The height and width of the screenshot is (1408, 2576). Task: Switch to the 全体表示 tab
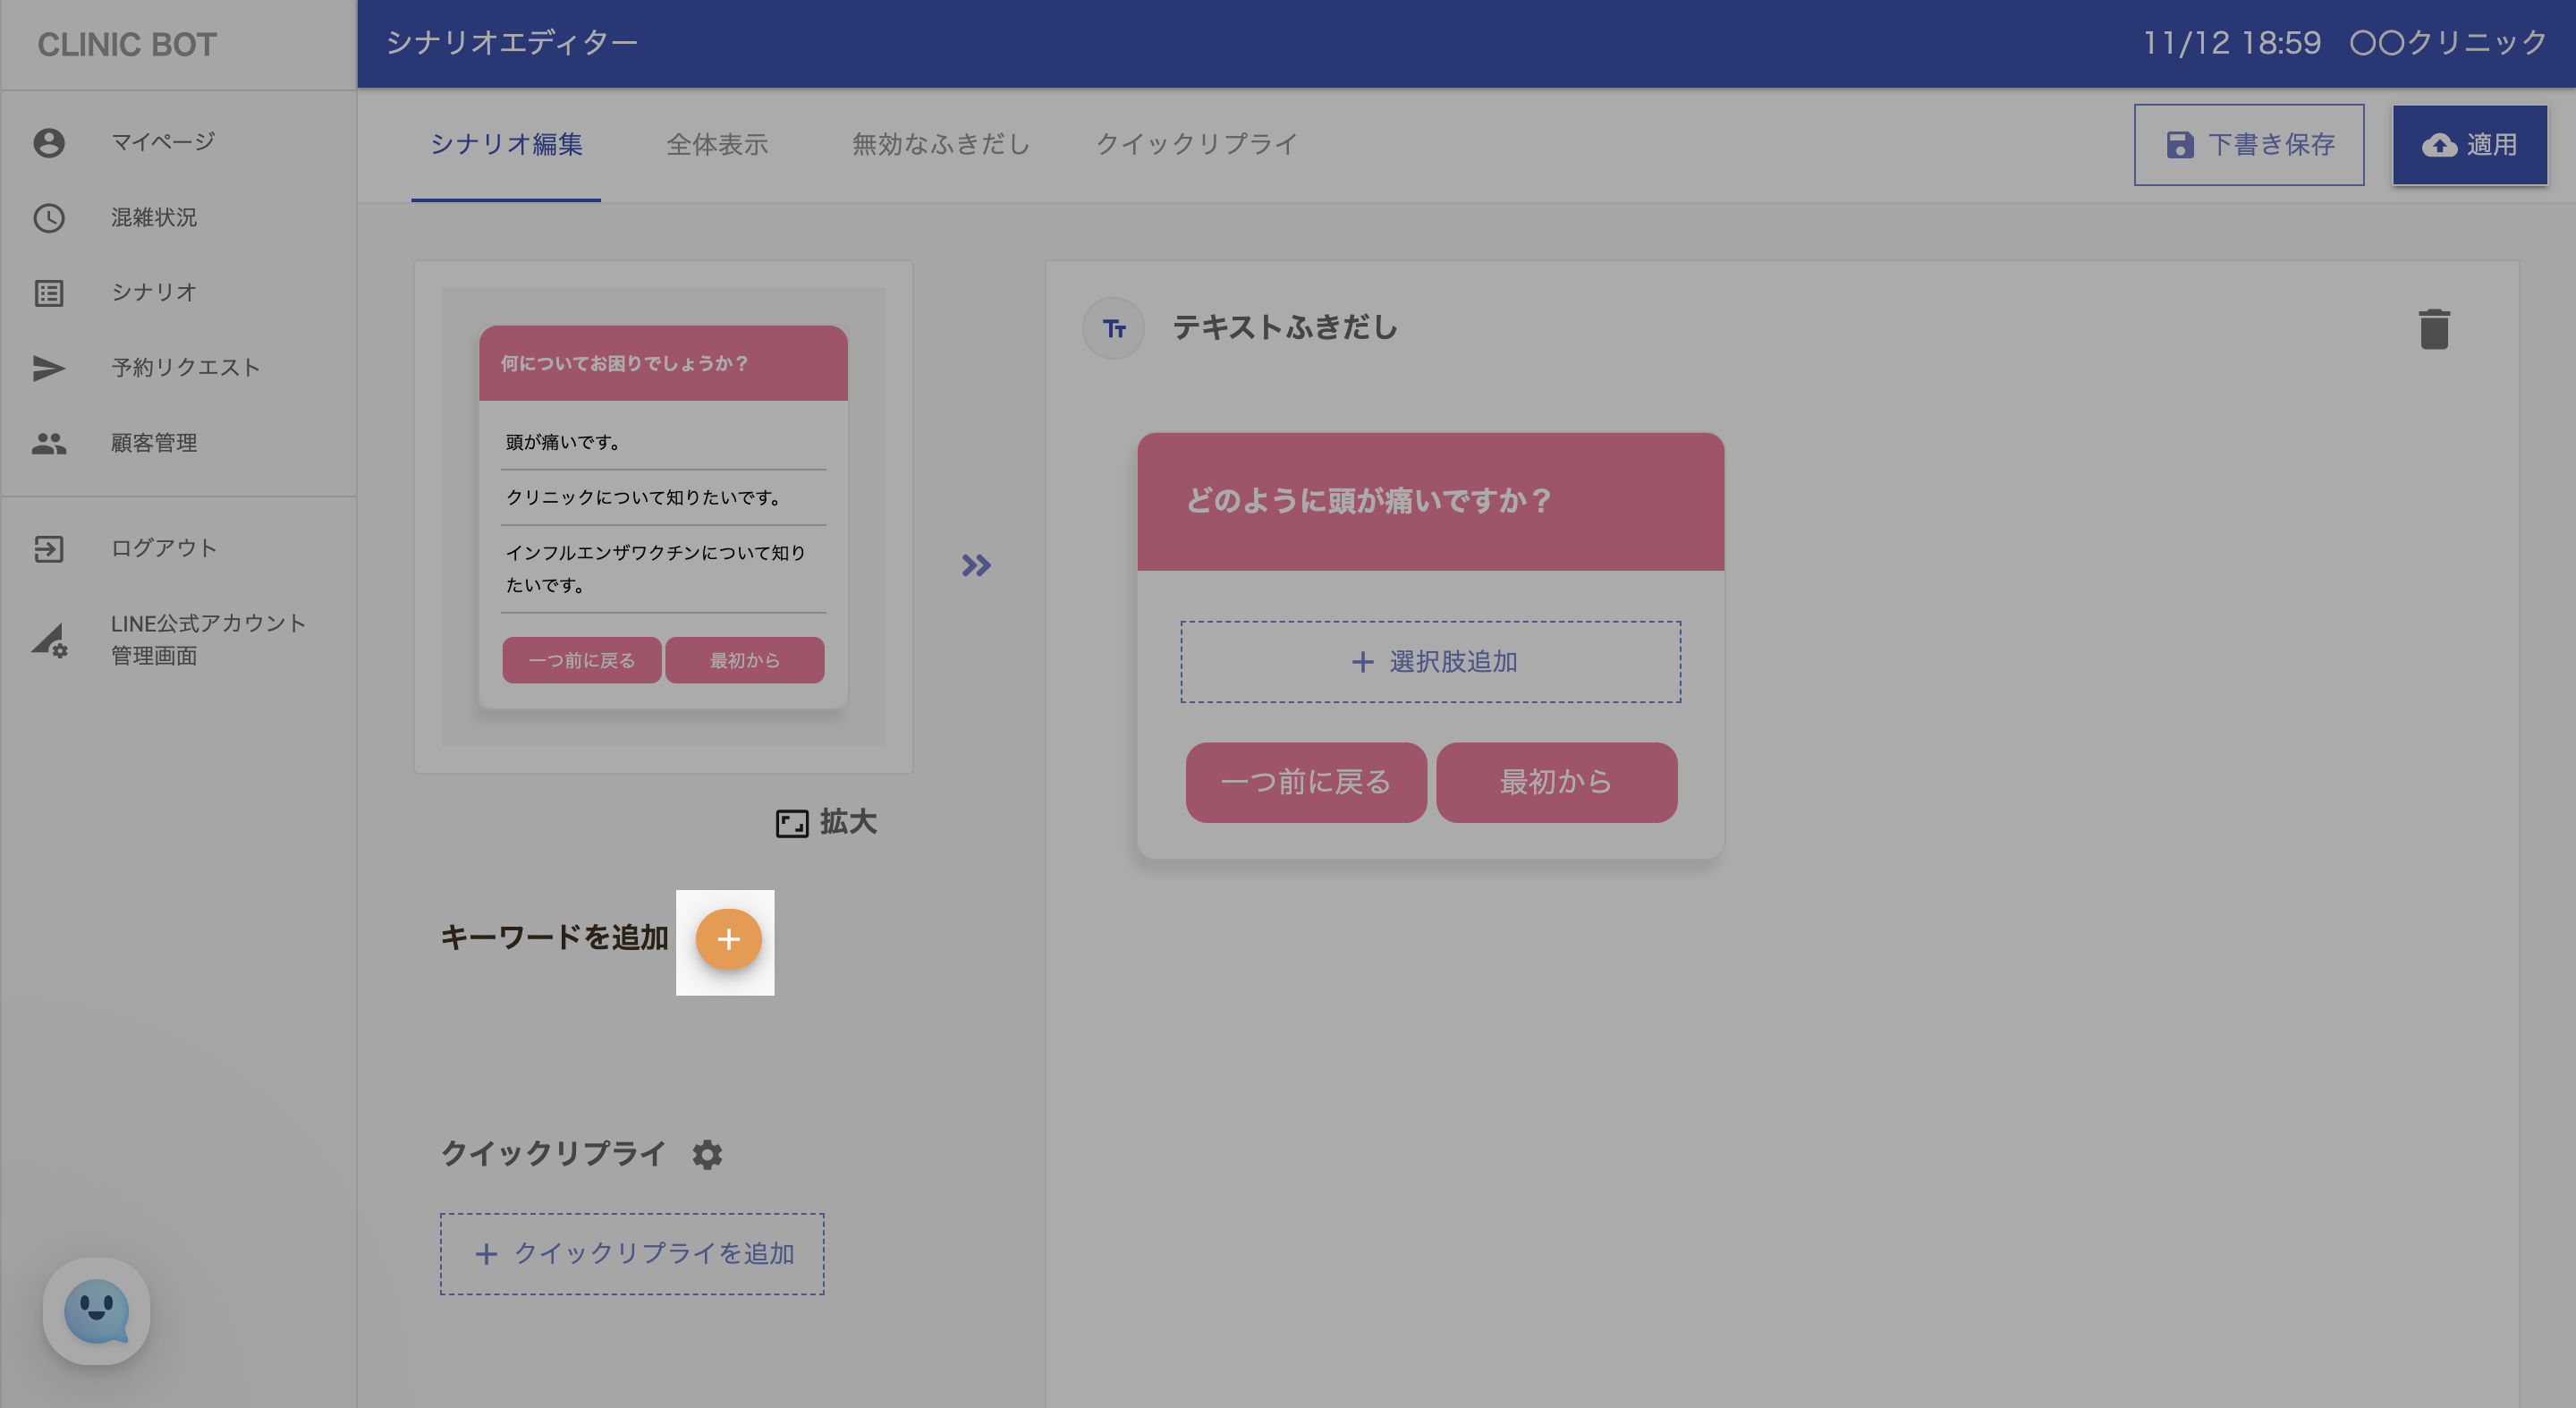[x=717, y=144]
